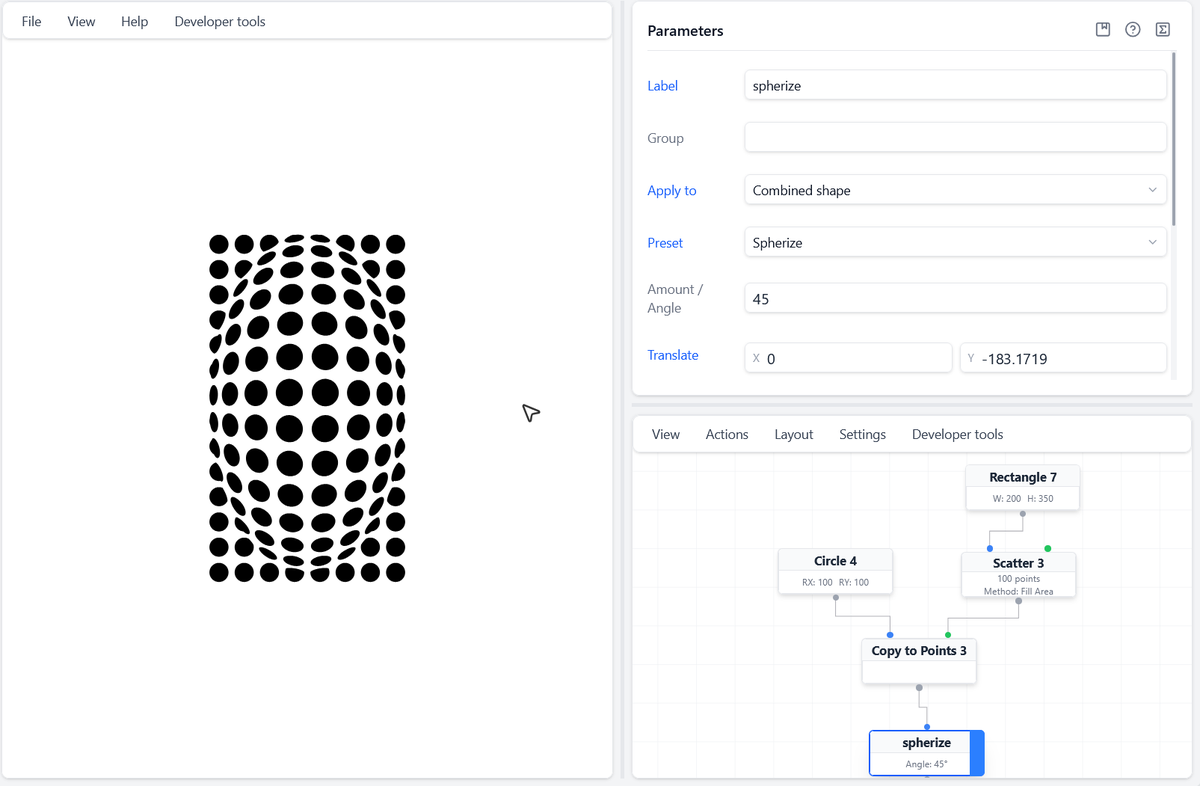Image resolution: width=1200 pixels, height=786 pixels.
Task: Select the Rectangle 7 node
Action: click(1022, 487)
